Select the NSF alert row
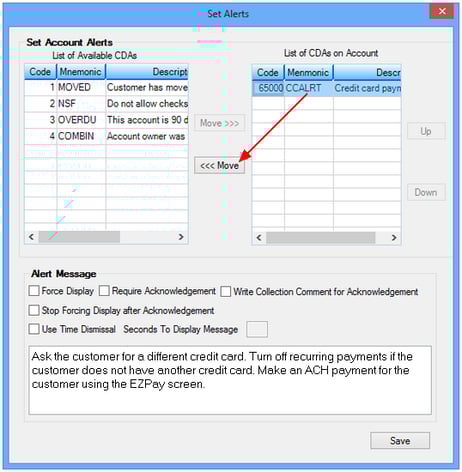 click(x=106, y=104)
